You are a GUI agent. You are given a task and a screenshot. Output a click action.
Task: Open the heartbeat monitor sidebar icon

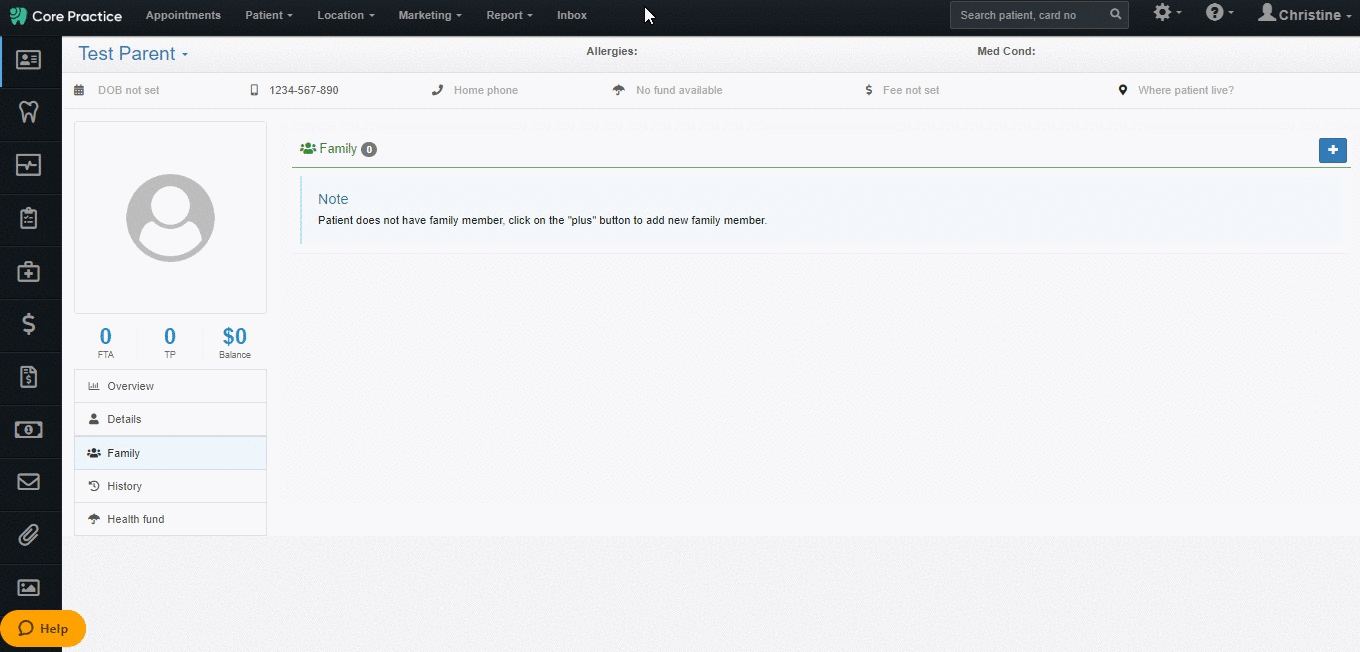pyautogui.click(x=29, y=165)
